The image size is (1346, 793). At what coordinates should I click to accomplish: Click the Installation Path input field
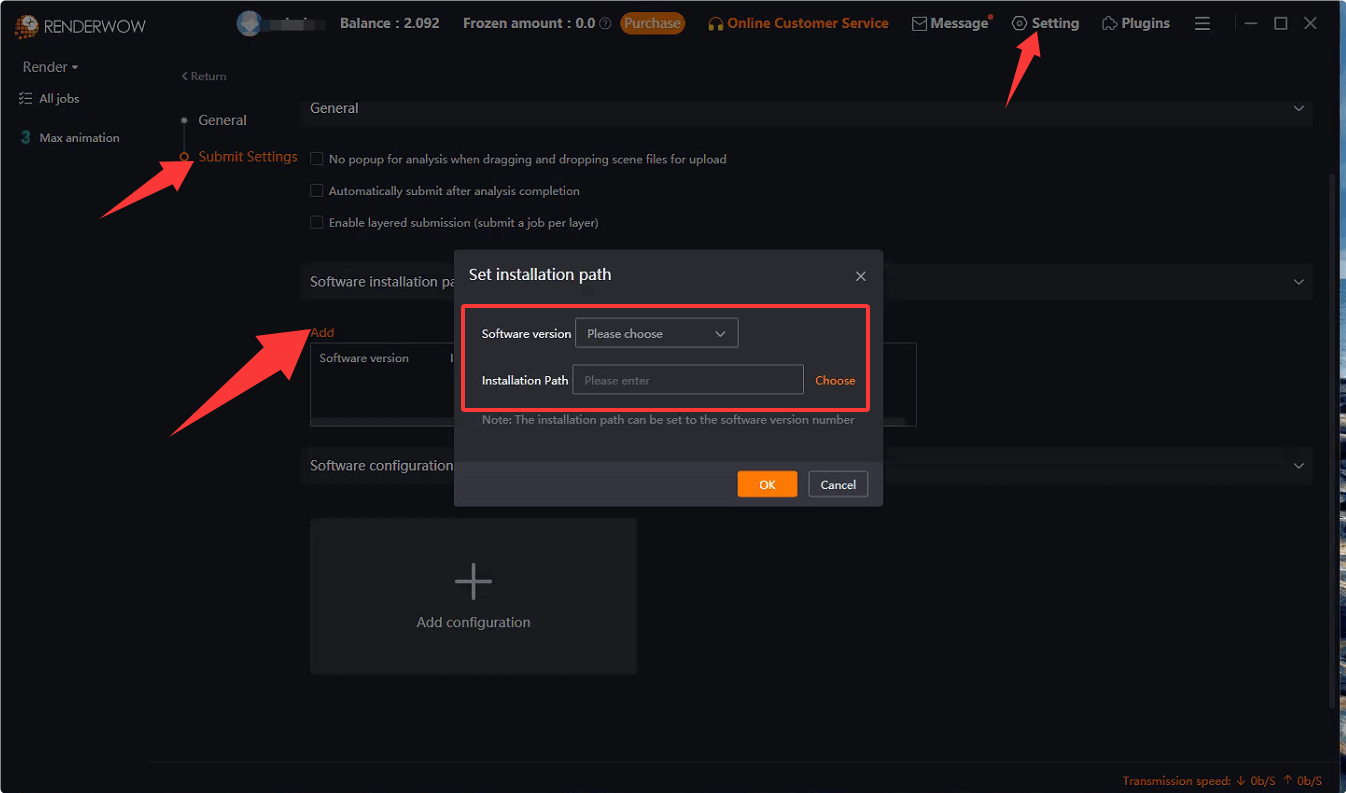687,380
